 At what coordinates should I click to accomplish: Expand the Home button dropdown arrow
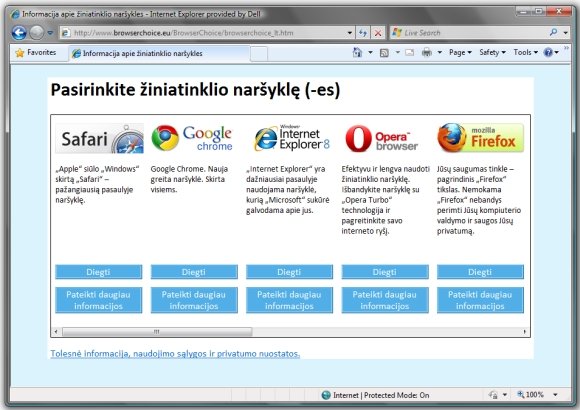[370, 53]
